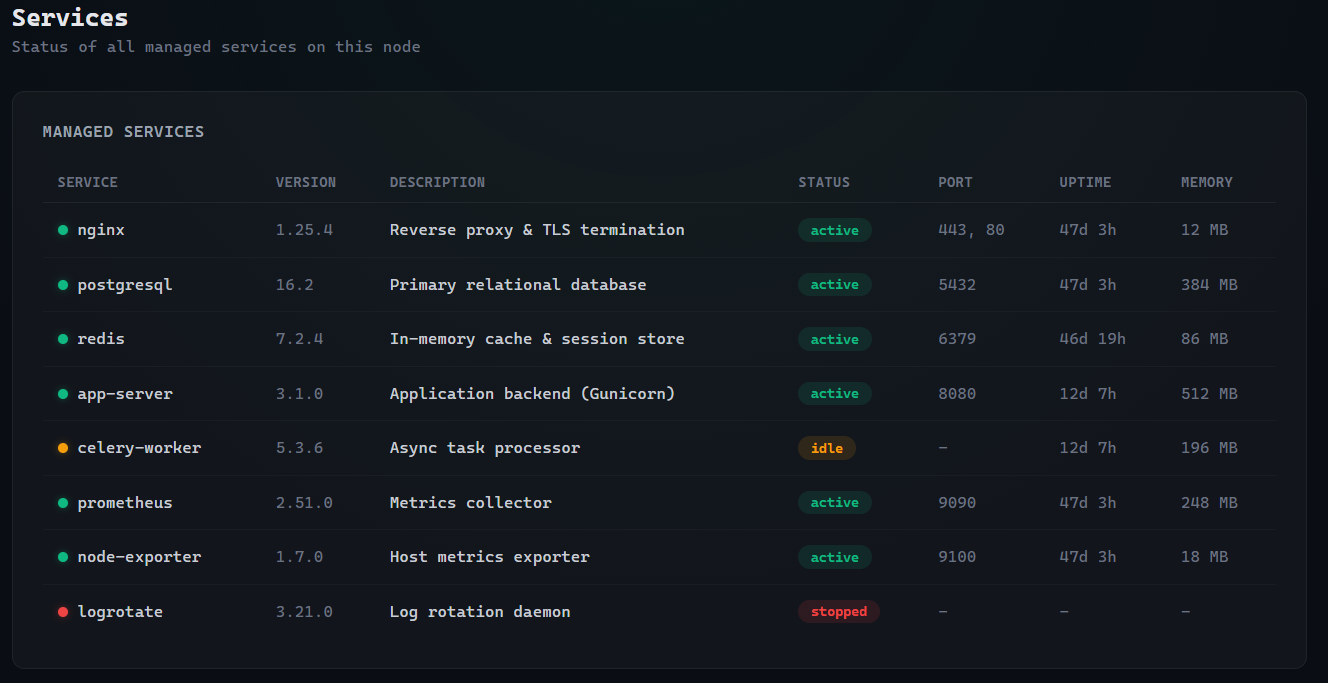Select the logrotate service name
Screen dimensions: 1328x683
120,612
